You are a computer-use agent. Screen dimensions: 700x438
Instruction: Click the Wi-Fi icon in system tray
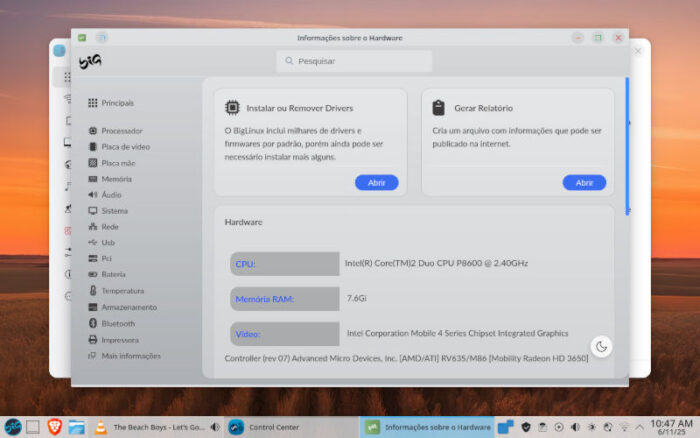(624, 427)
